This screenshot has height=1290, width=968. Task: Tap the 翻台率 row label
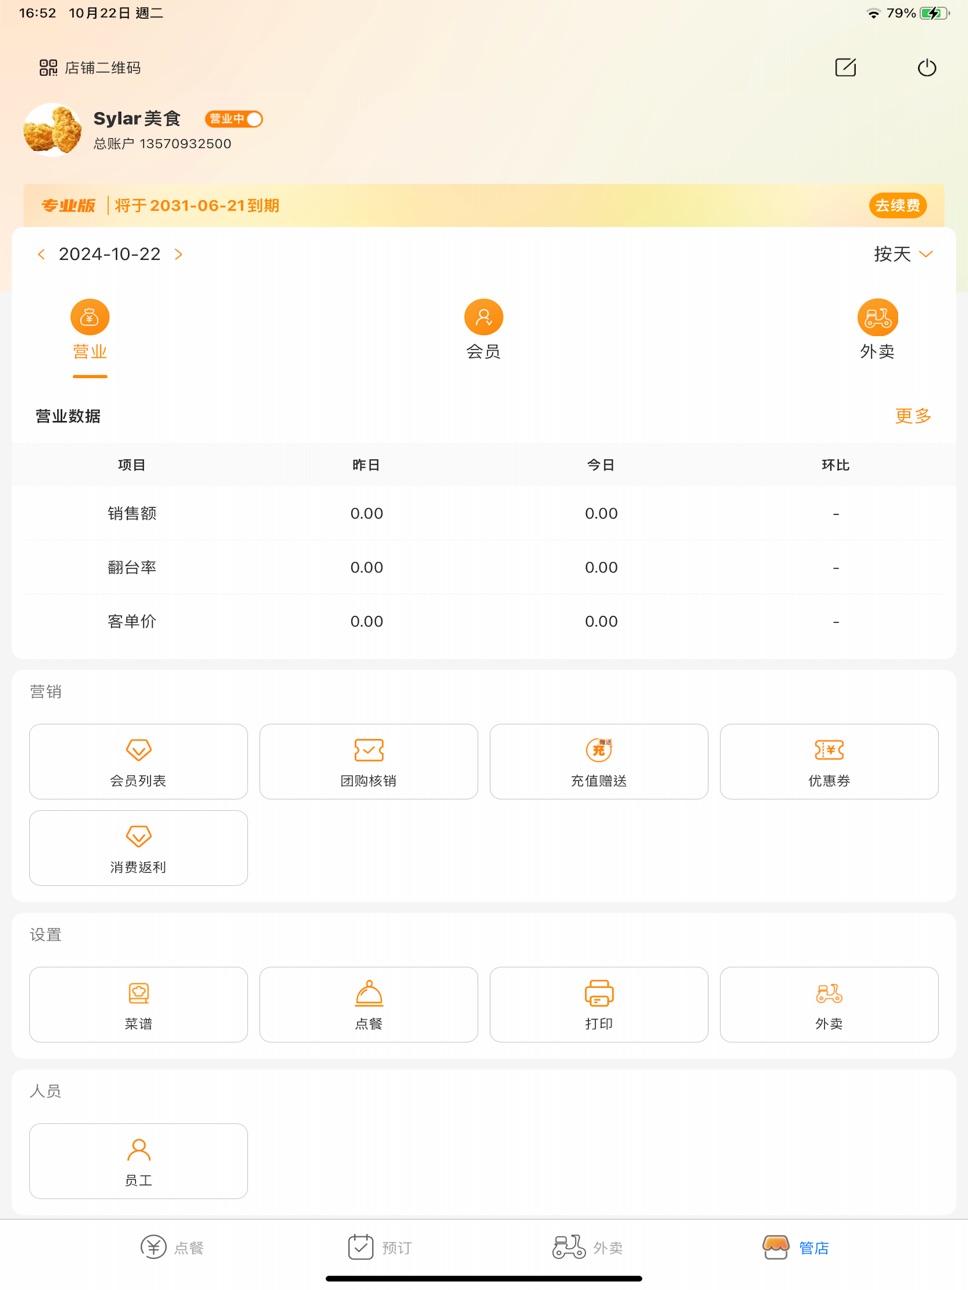(x=132, y=567)
